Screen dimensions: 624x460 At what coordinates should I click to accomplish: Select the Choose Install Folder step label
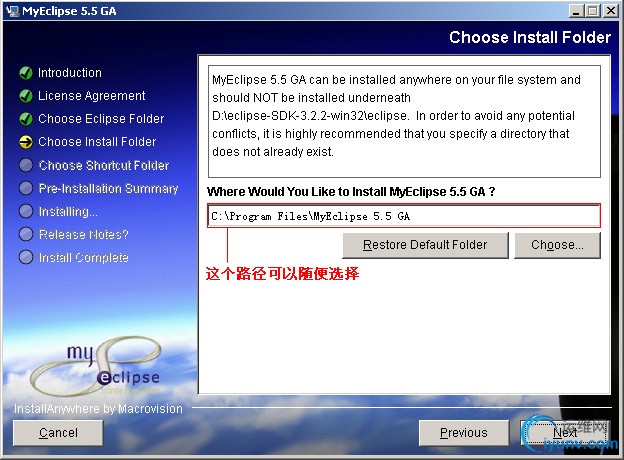click(x=97, y=142)
